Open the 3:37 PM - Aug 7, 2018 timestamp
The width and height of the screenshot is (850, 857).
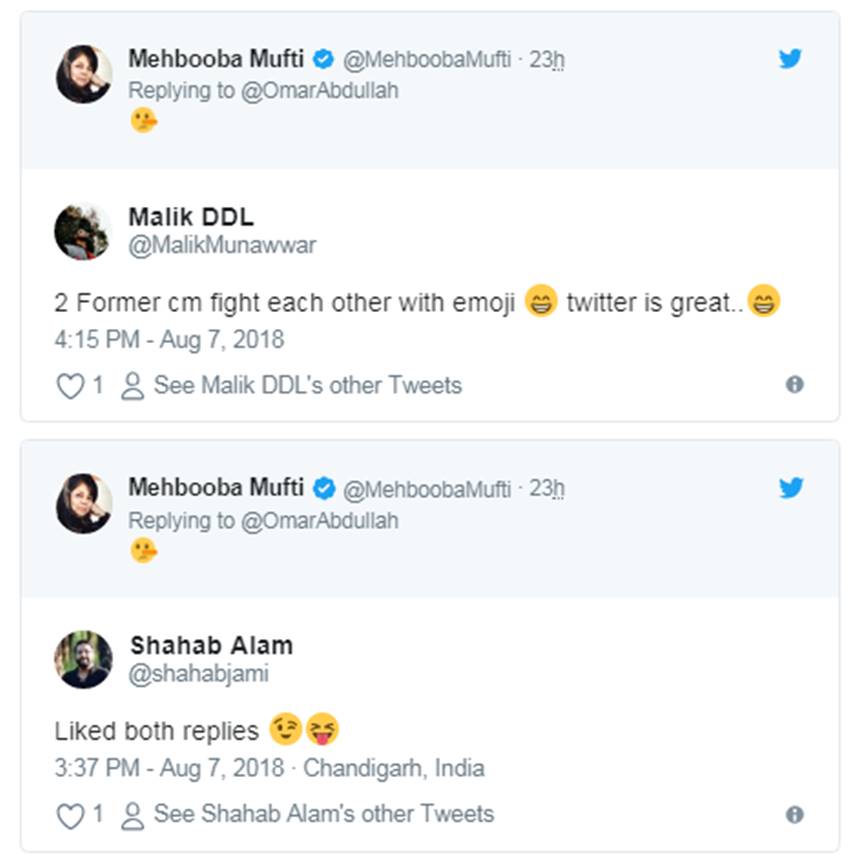pyautogui.click(x=169, y=768)
